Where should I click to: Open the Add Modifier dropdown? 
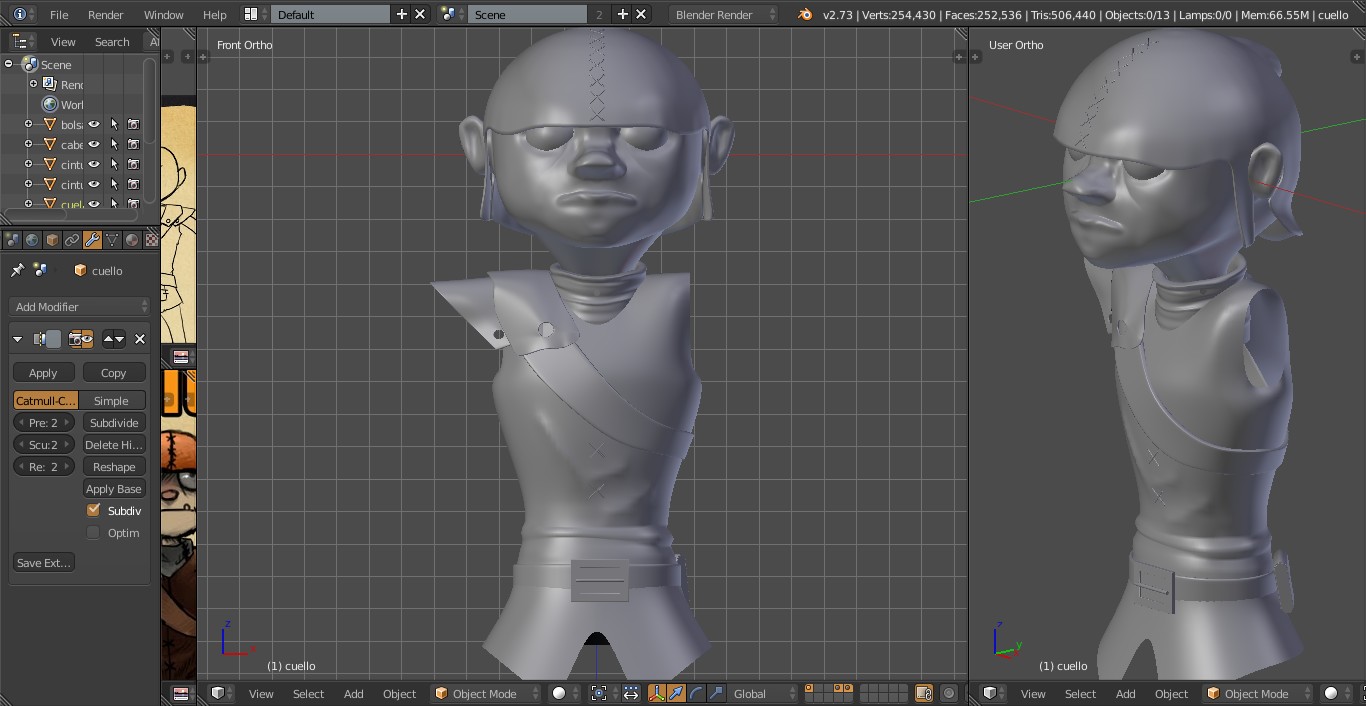pyautogui.click(x=80, y=306)
